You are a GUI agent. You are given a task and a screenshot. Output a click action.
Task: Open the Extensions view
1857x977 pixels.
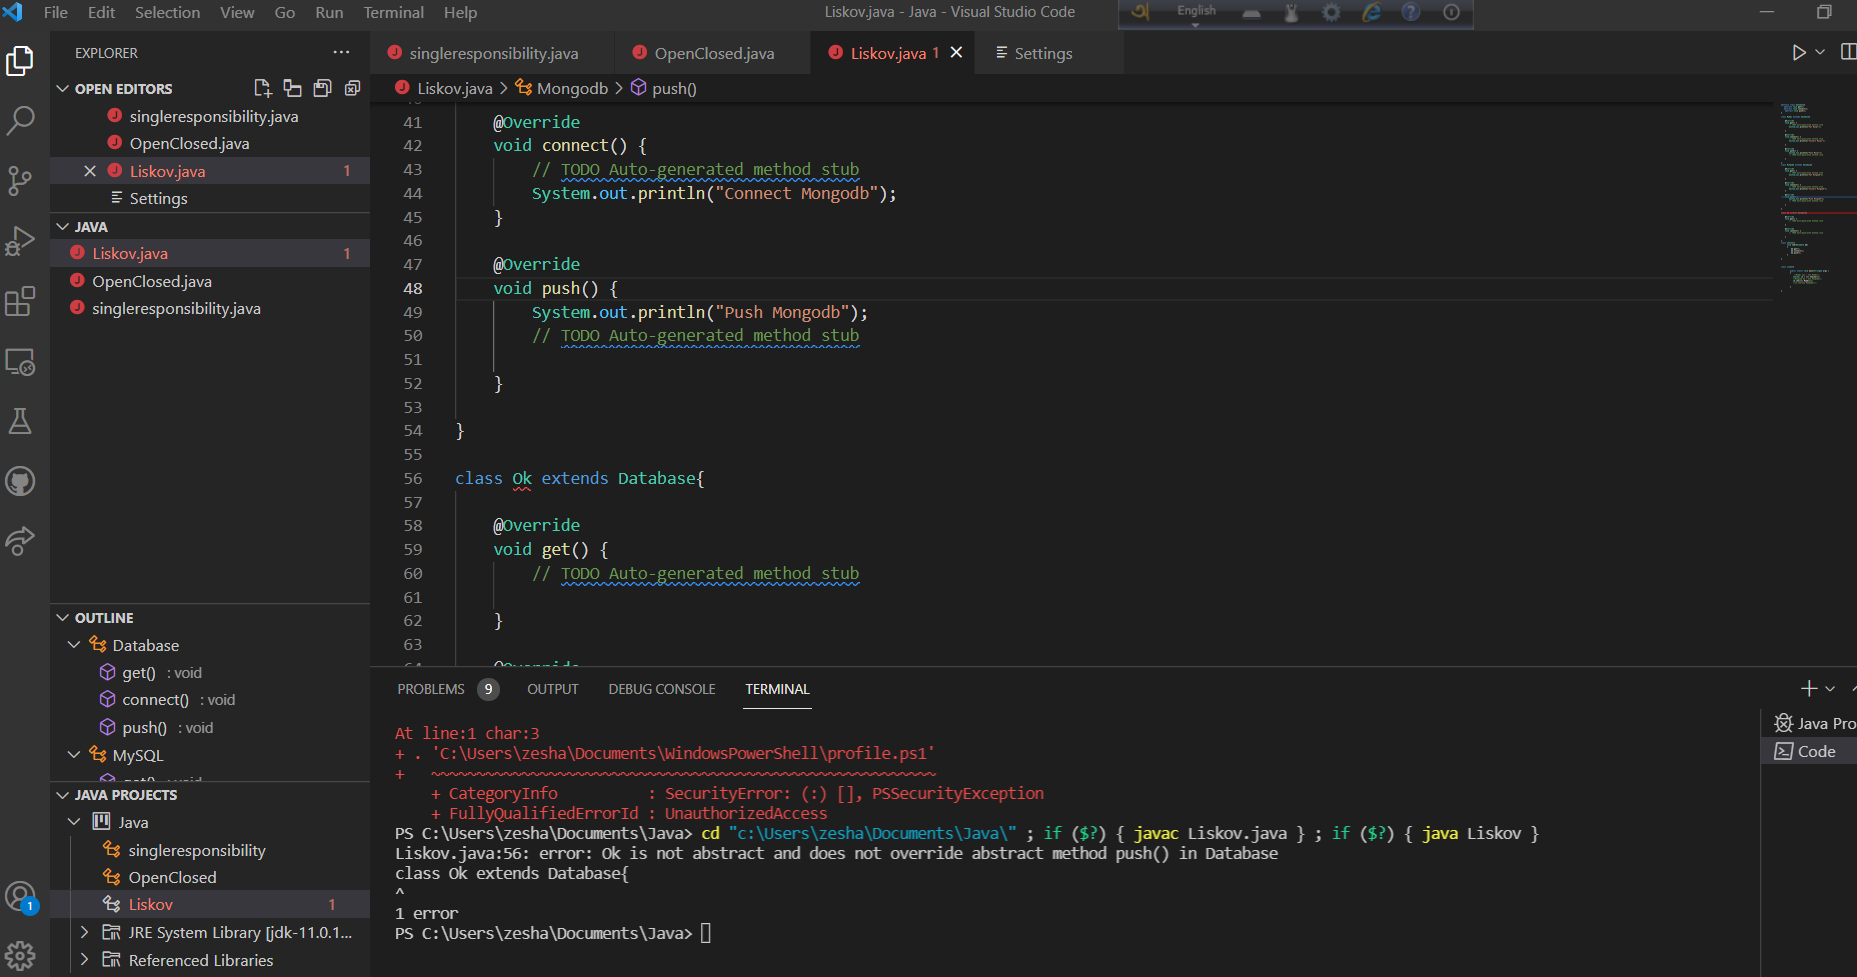tap(20, 301)
